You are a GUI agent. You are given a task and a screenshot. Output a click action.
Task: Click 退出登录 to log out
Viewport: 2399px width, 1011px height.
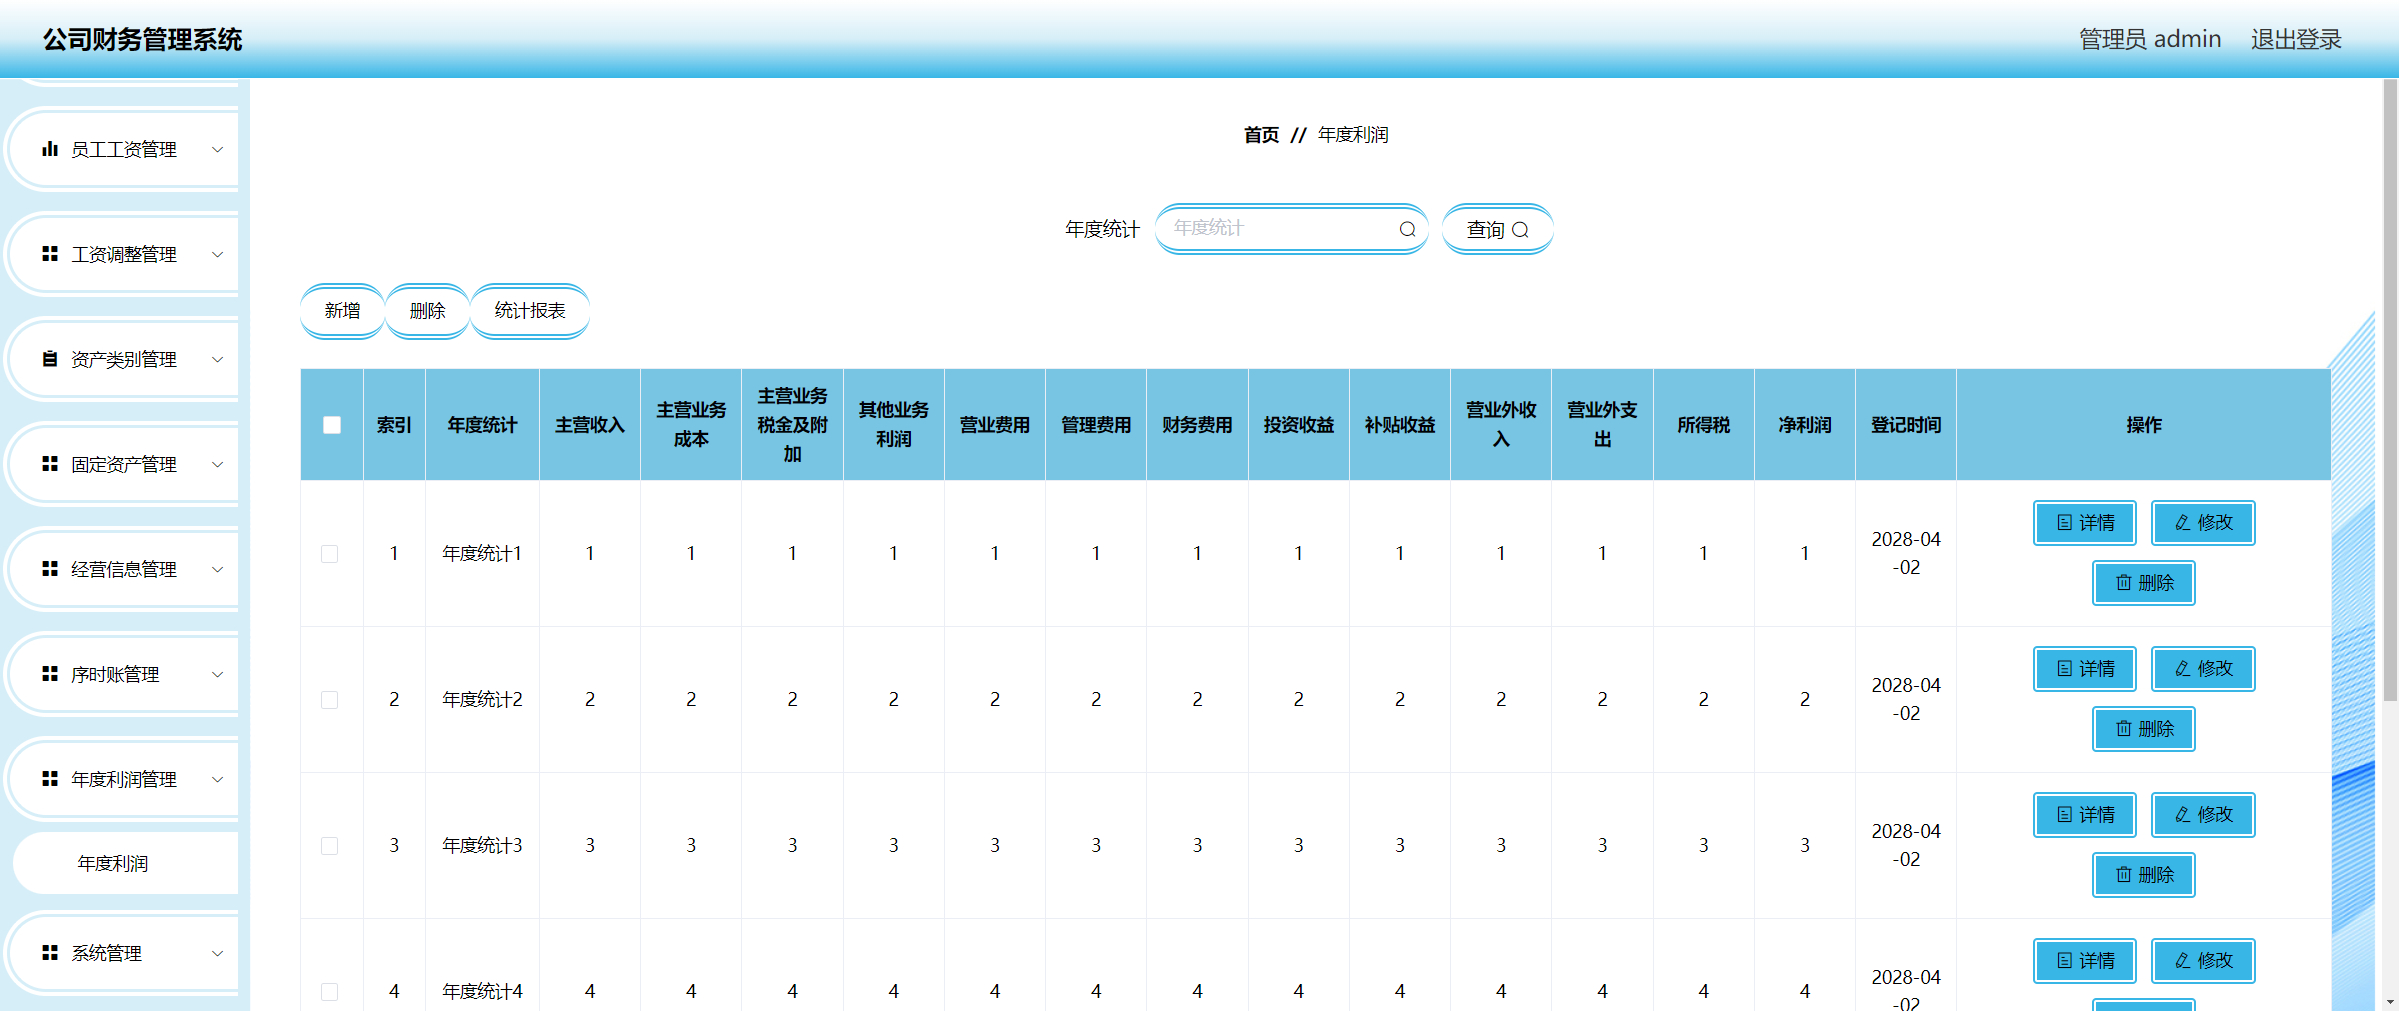pyautogui.click(x=2296, y=39)
